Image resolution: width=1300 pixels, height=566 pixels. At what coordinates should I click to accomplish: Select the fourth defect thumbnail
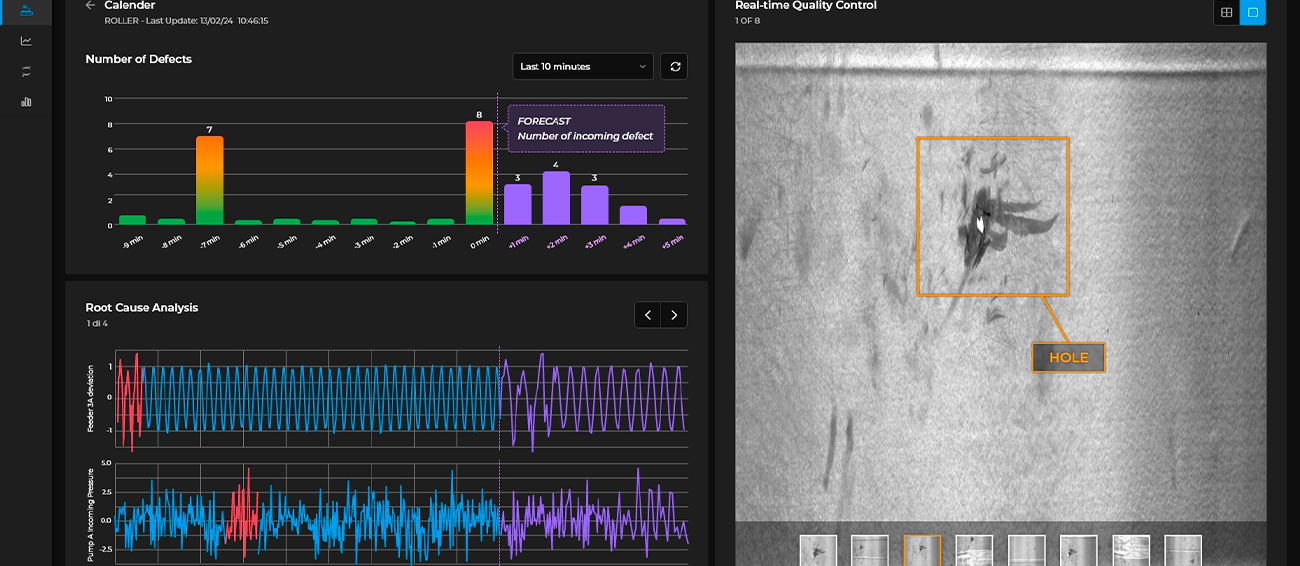coord(974,551)
